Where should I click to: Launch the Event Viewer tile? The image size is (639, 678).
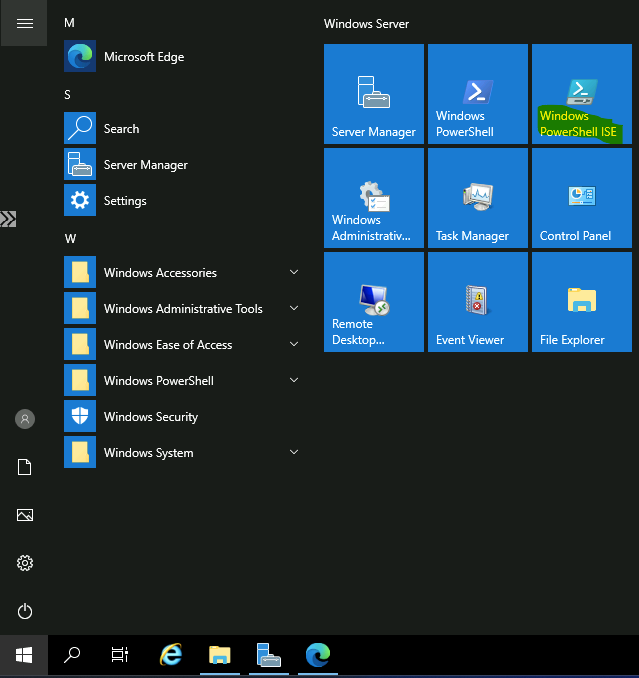[478, 302]
